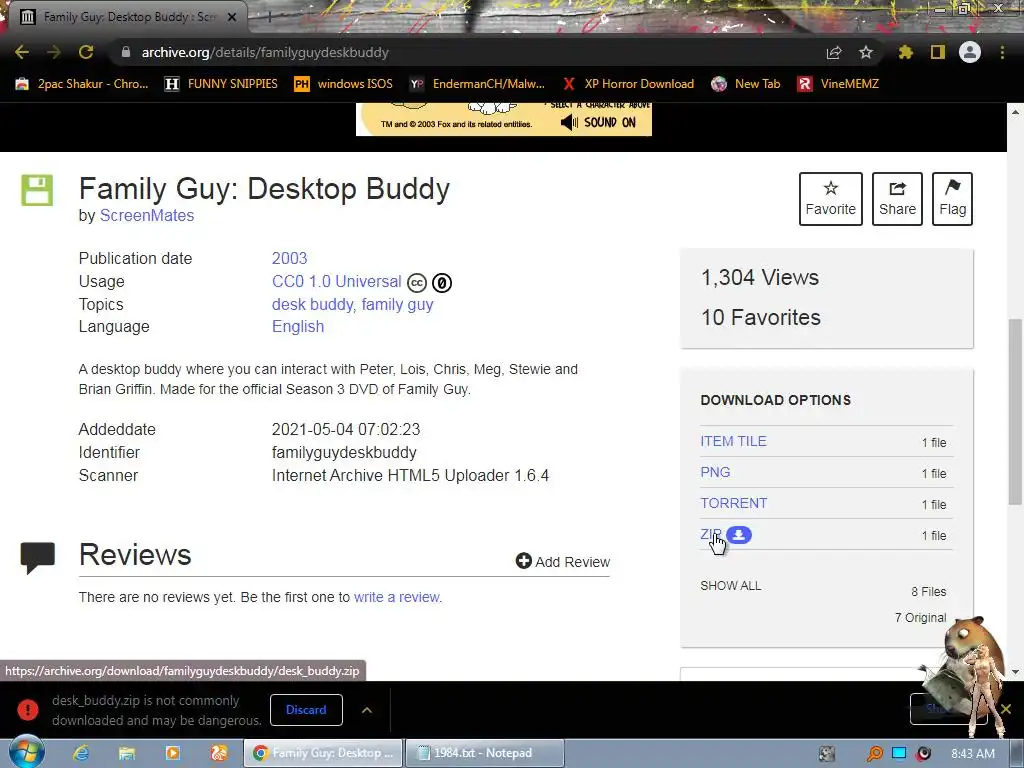The image size is (1024, 768).
Task: Open the New Tab bookmark
Action: click(x=746, y=84)
